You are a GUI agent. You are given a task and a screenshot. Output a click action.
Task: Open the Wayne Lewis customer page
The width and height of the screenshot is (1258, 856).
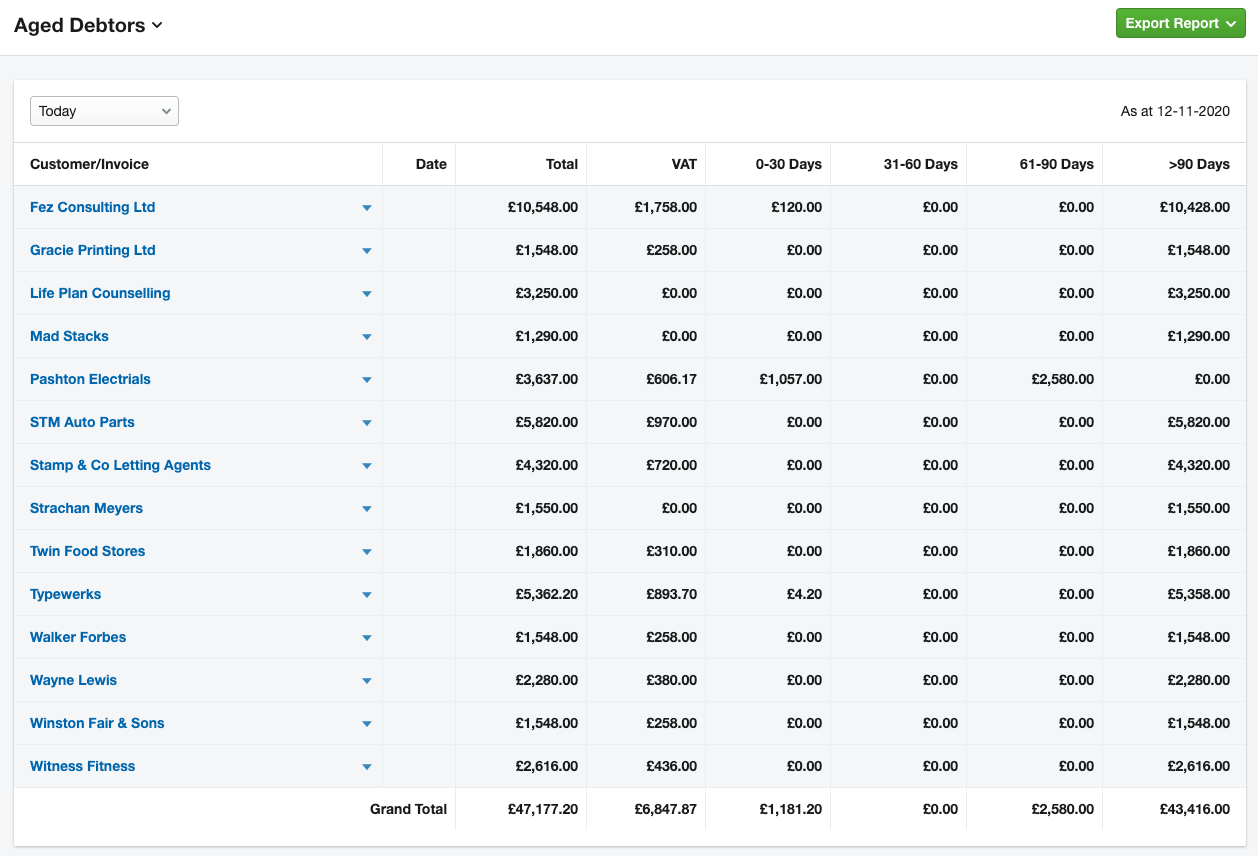coord(73,680)
